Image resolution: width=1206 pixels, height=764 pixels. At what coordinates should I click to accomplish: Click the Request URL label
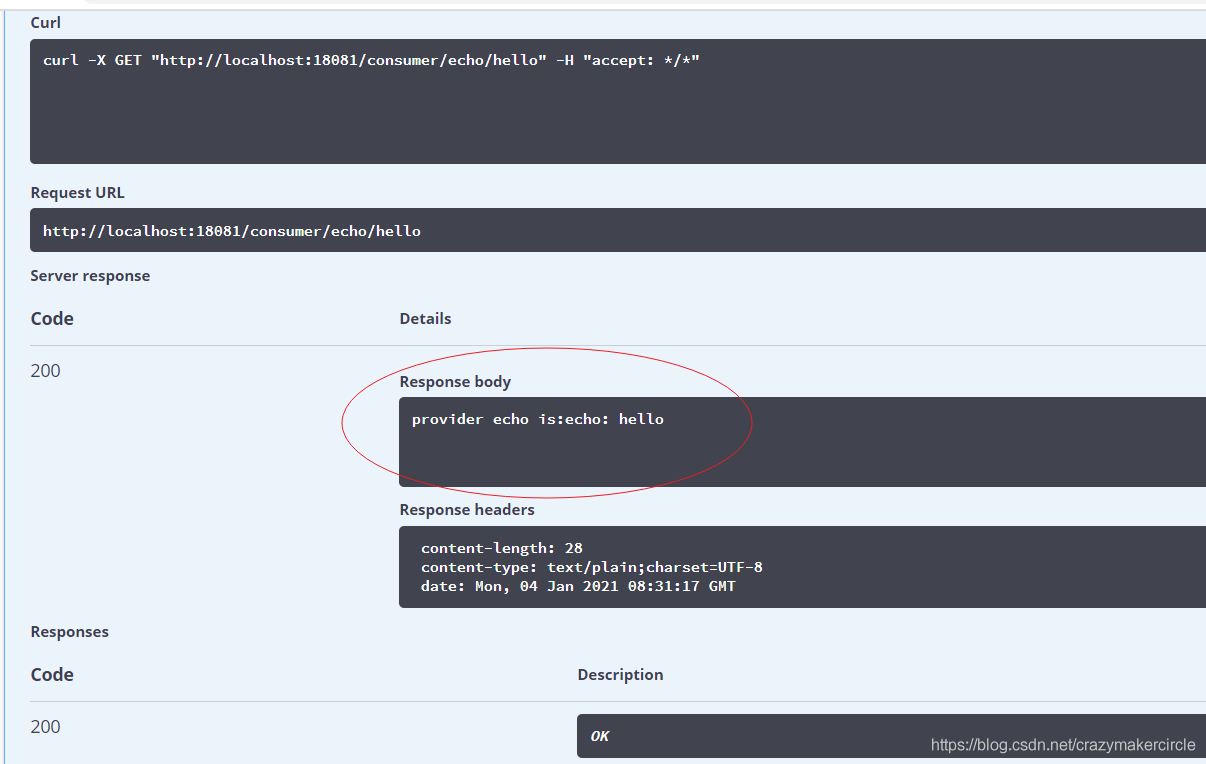tap(78, 193)
